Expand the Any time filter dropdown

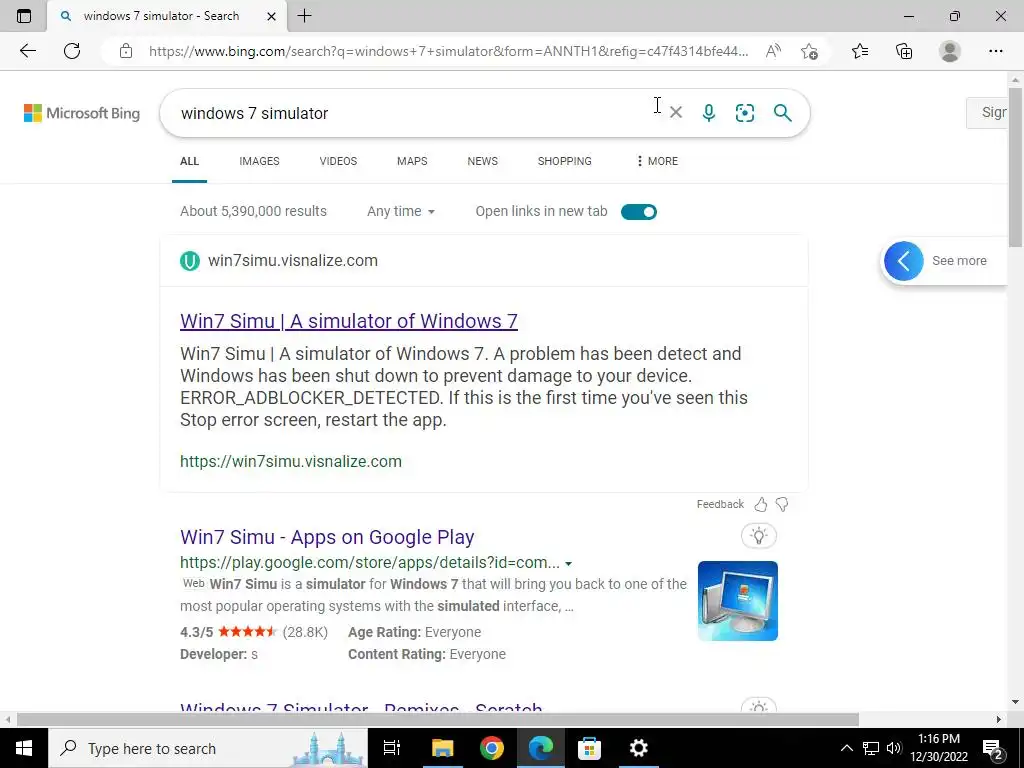(x=400, y=211)
